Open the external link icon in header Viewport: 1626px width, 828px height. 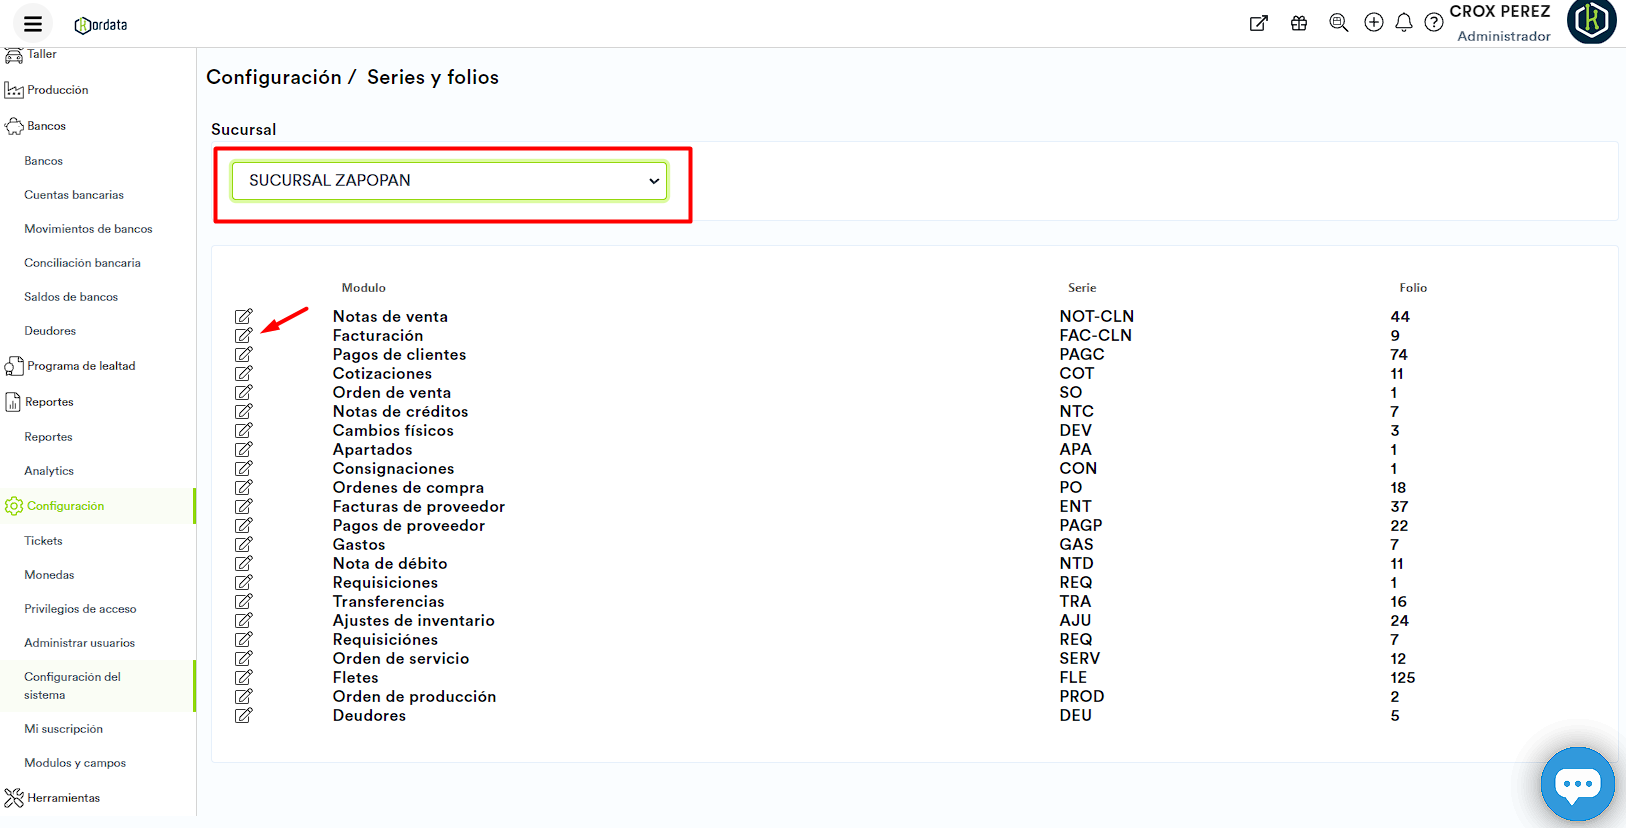click(1259, 23)
